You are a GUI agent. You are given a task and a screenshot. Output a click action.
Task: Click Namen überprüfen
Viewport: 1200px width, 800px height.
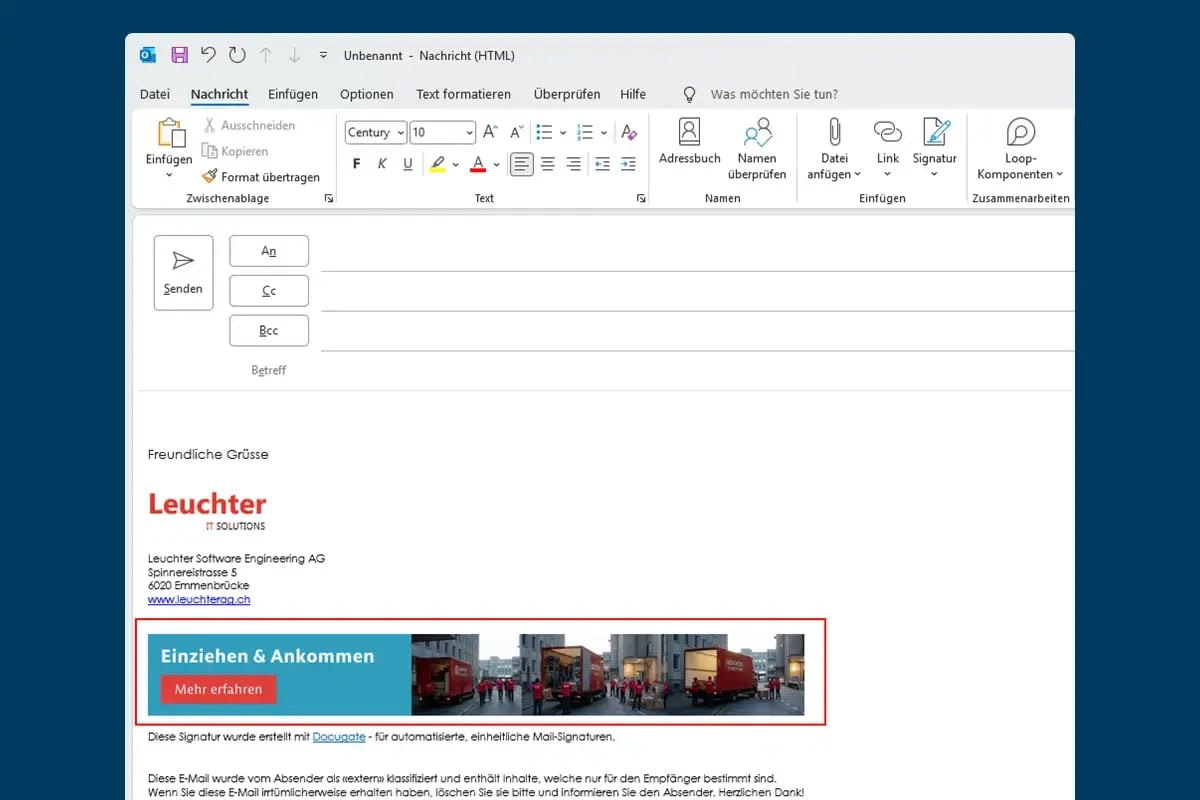(x=757, y=148)
